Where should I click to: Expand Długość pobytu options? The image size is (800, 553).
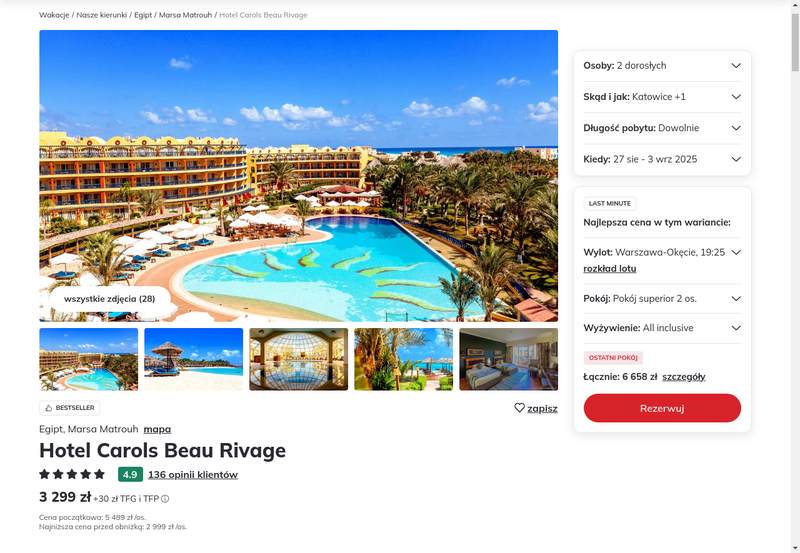(x=662, y=128)
